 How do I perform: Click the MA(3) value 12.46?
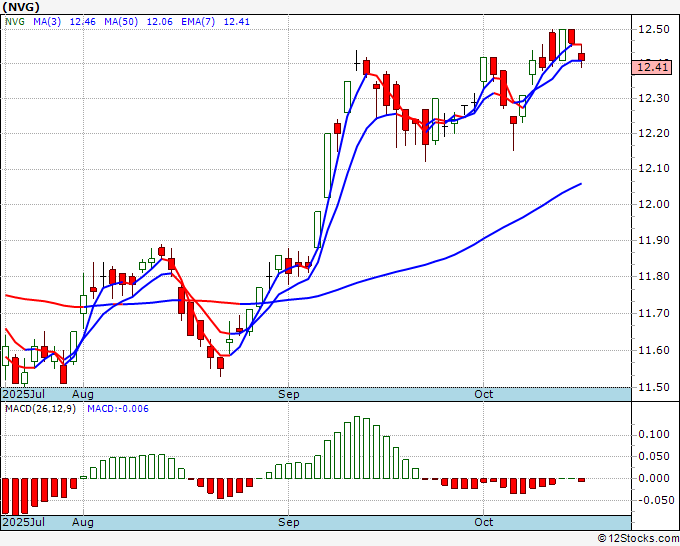(82, 22)
